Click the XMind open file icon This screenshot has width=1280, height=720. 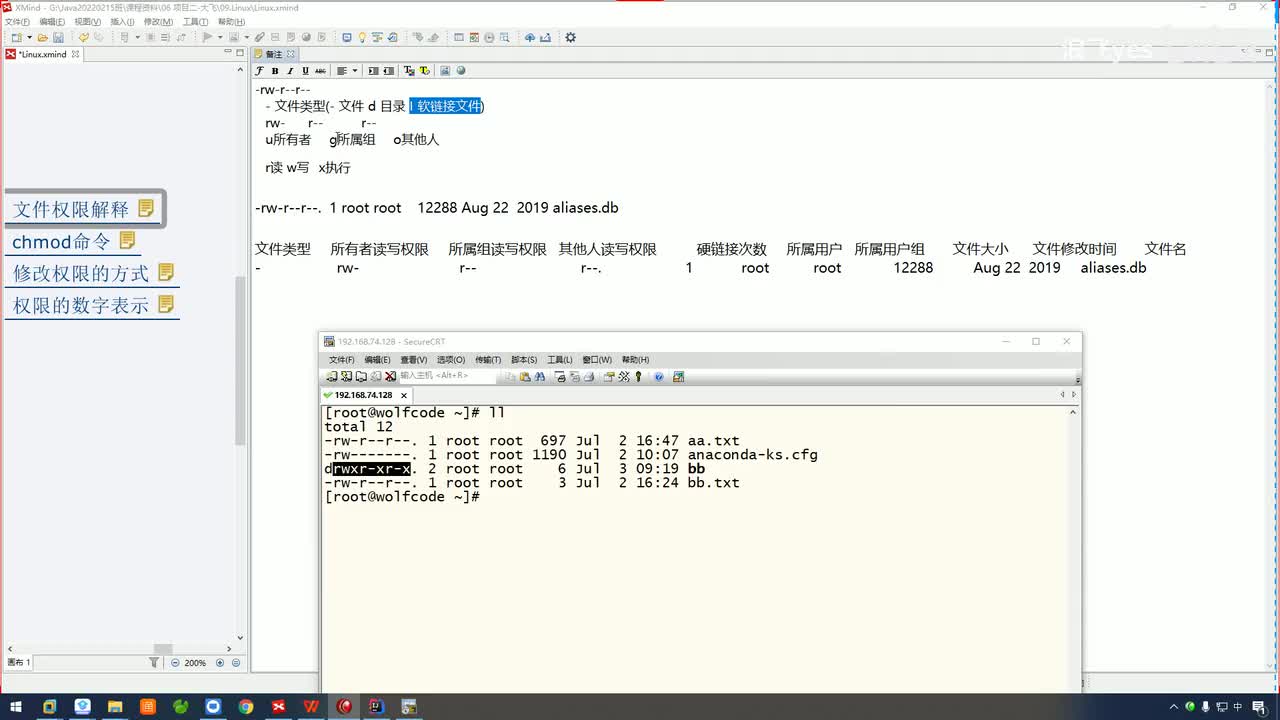pyautogui.click(x=42, y=38)
